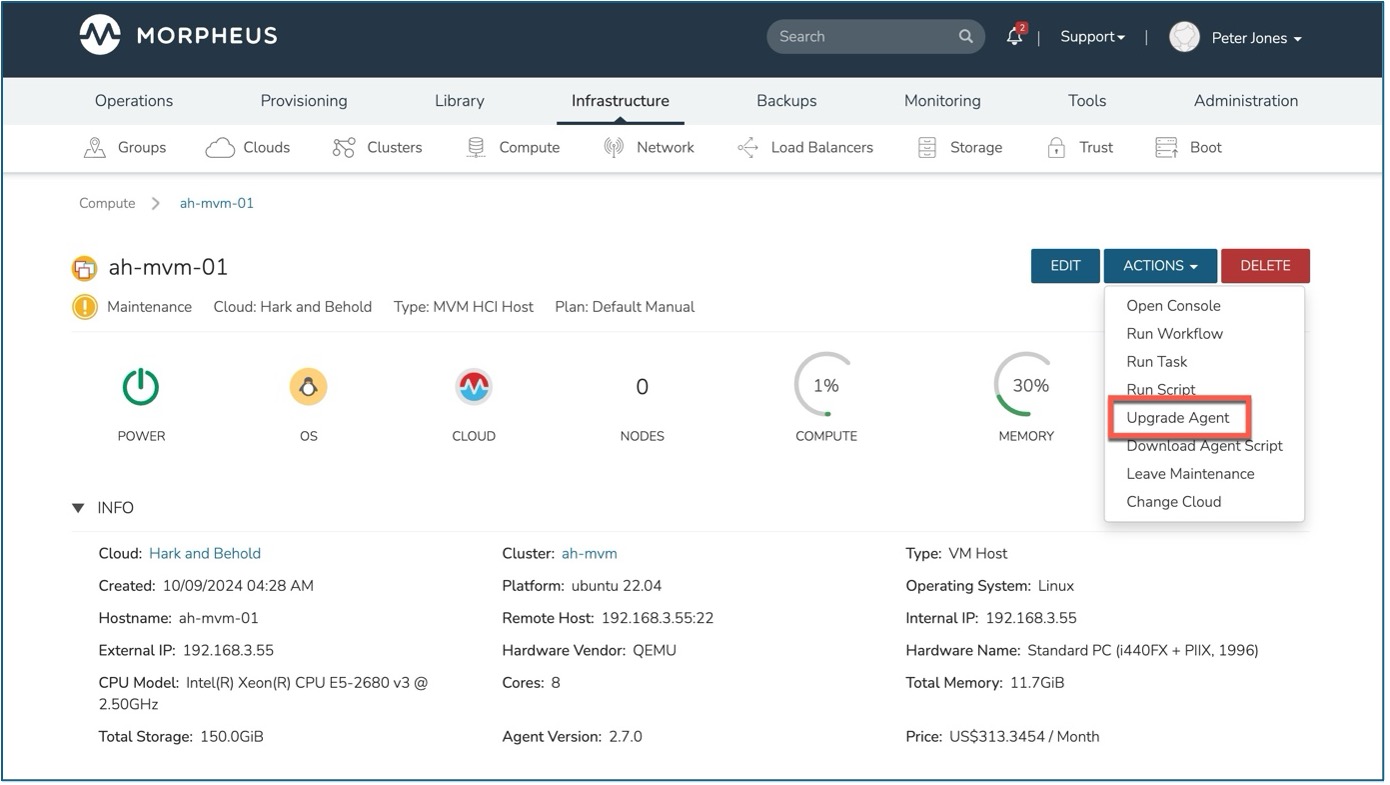This screenshot has height=785, width=1390.
Task: Open the Support dropdown in header
Action: pos(1091,36)
